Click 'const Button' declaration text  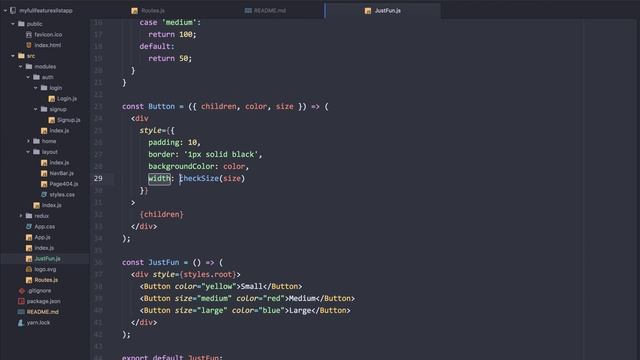[148, 107]
